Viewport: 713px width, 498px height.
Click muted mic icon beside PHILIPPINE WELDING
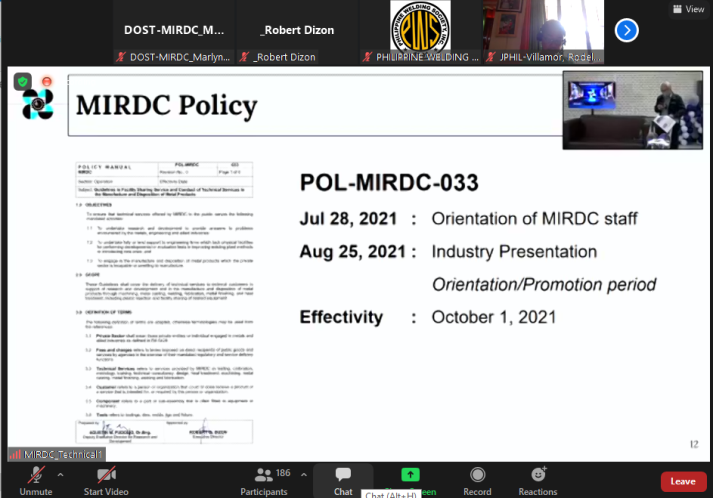(367, 57)
